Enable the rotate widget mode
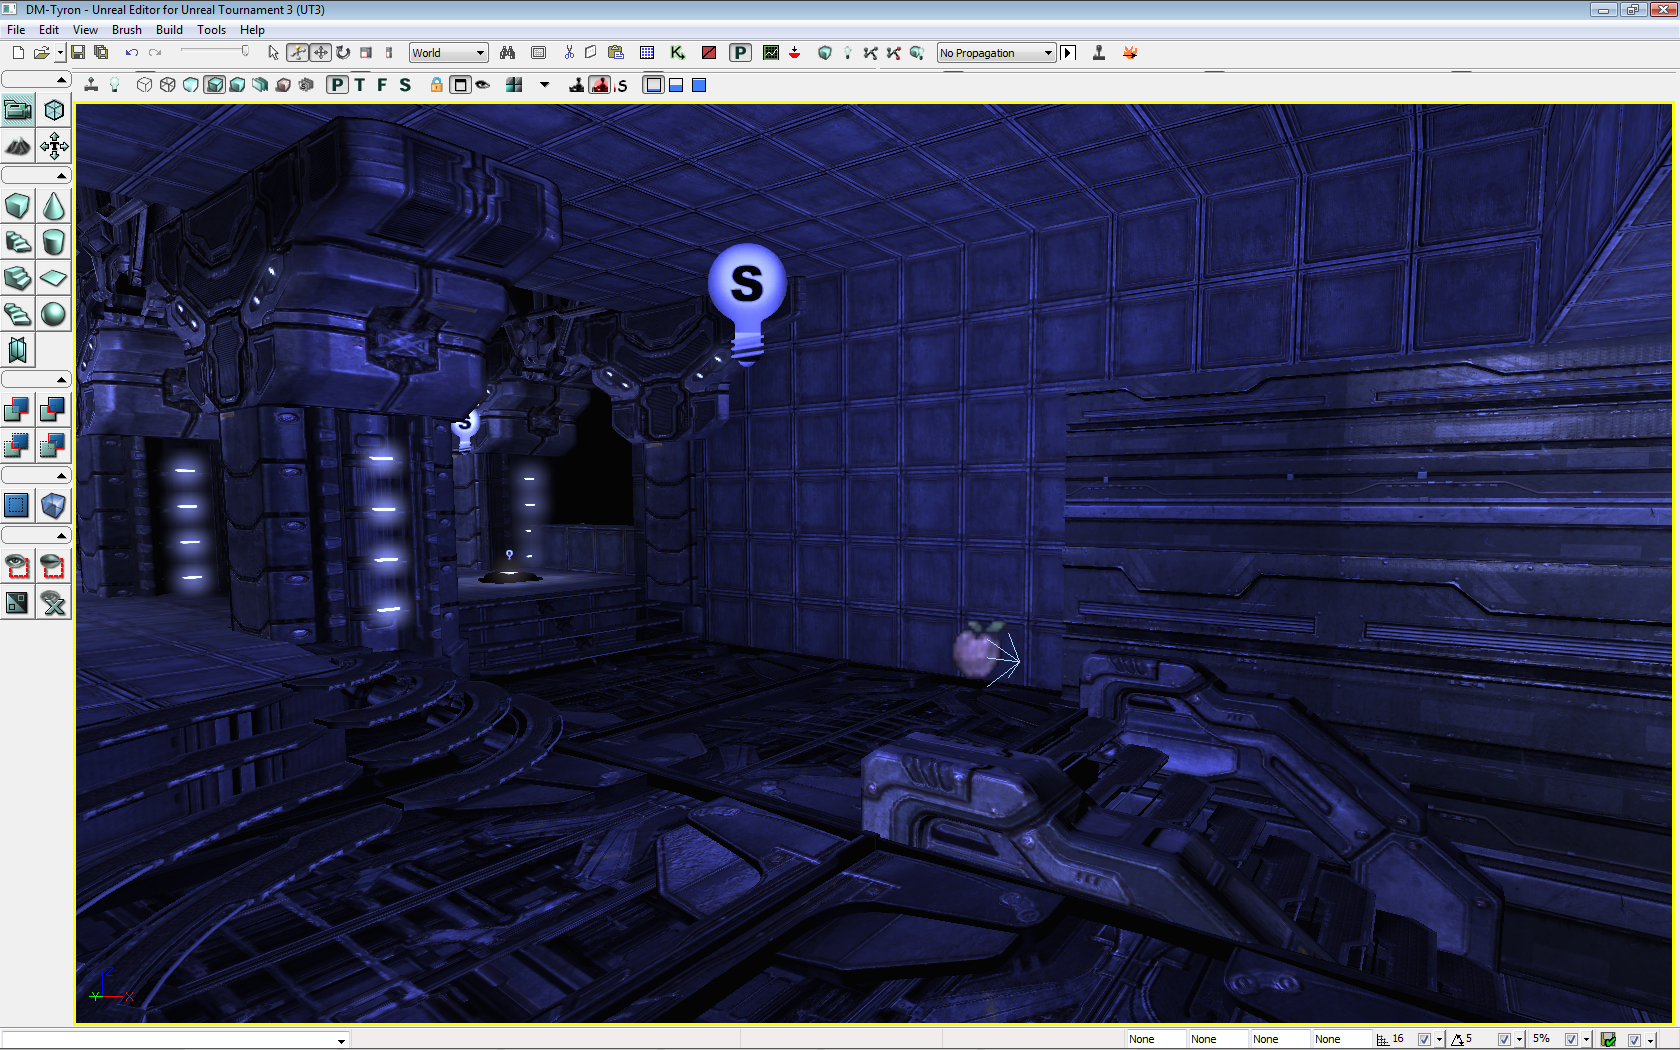 click(343, 53)
